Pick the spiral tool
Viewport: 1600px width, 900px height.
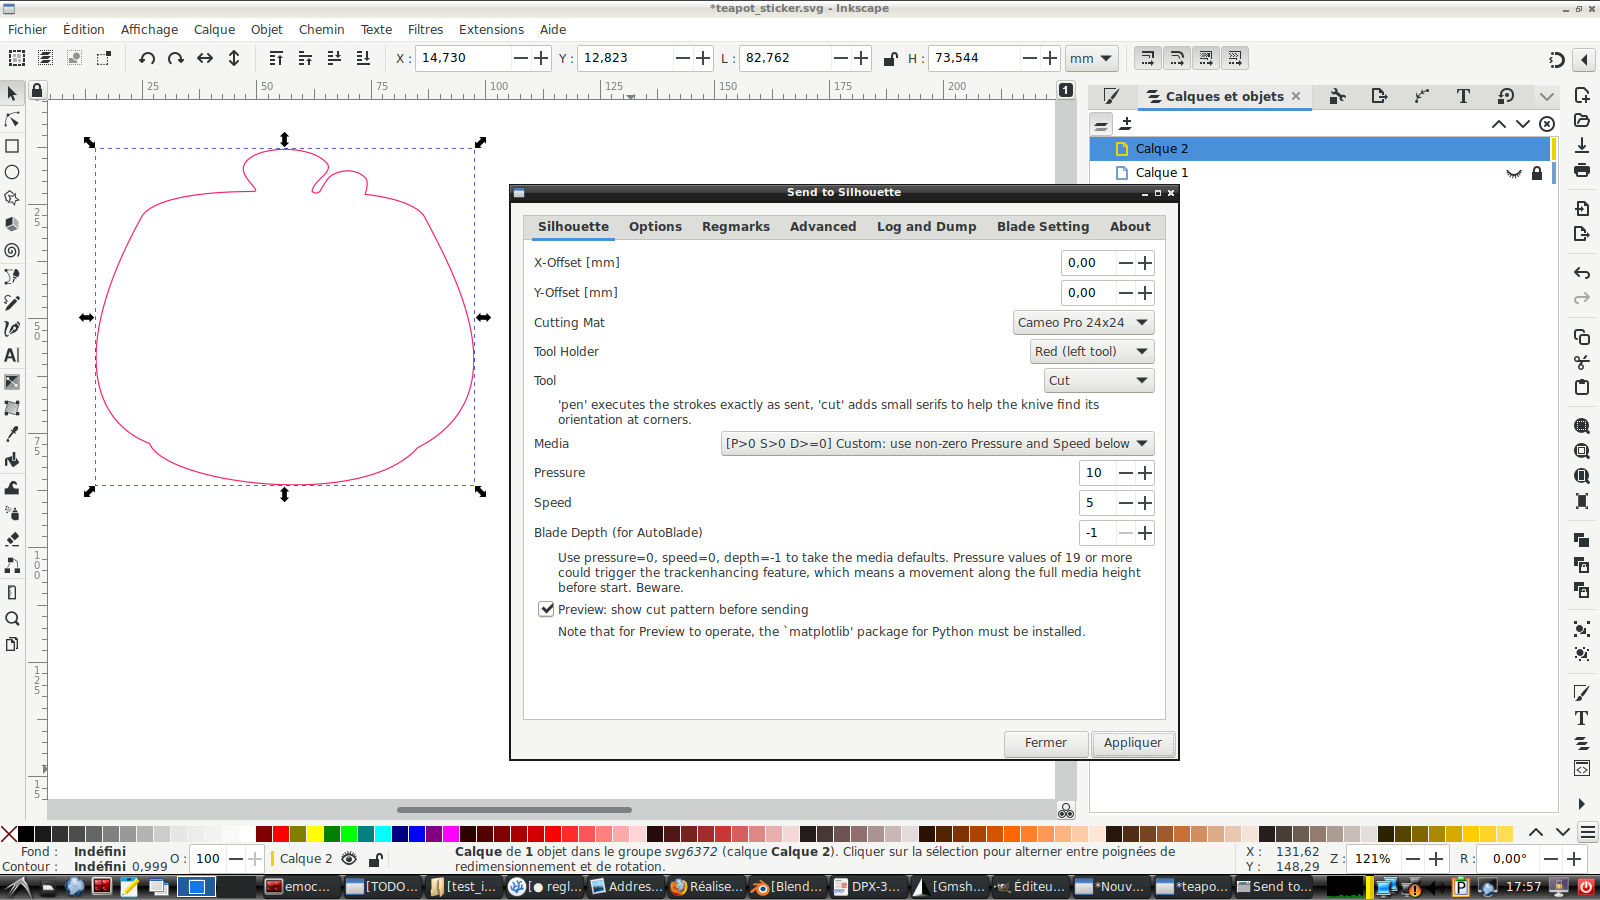(12, 250)
